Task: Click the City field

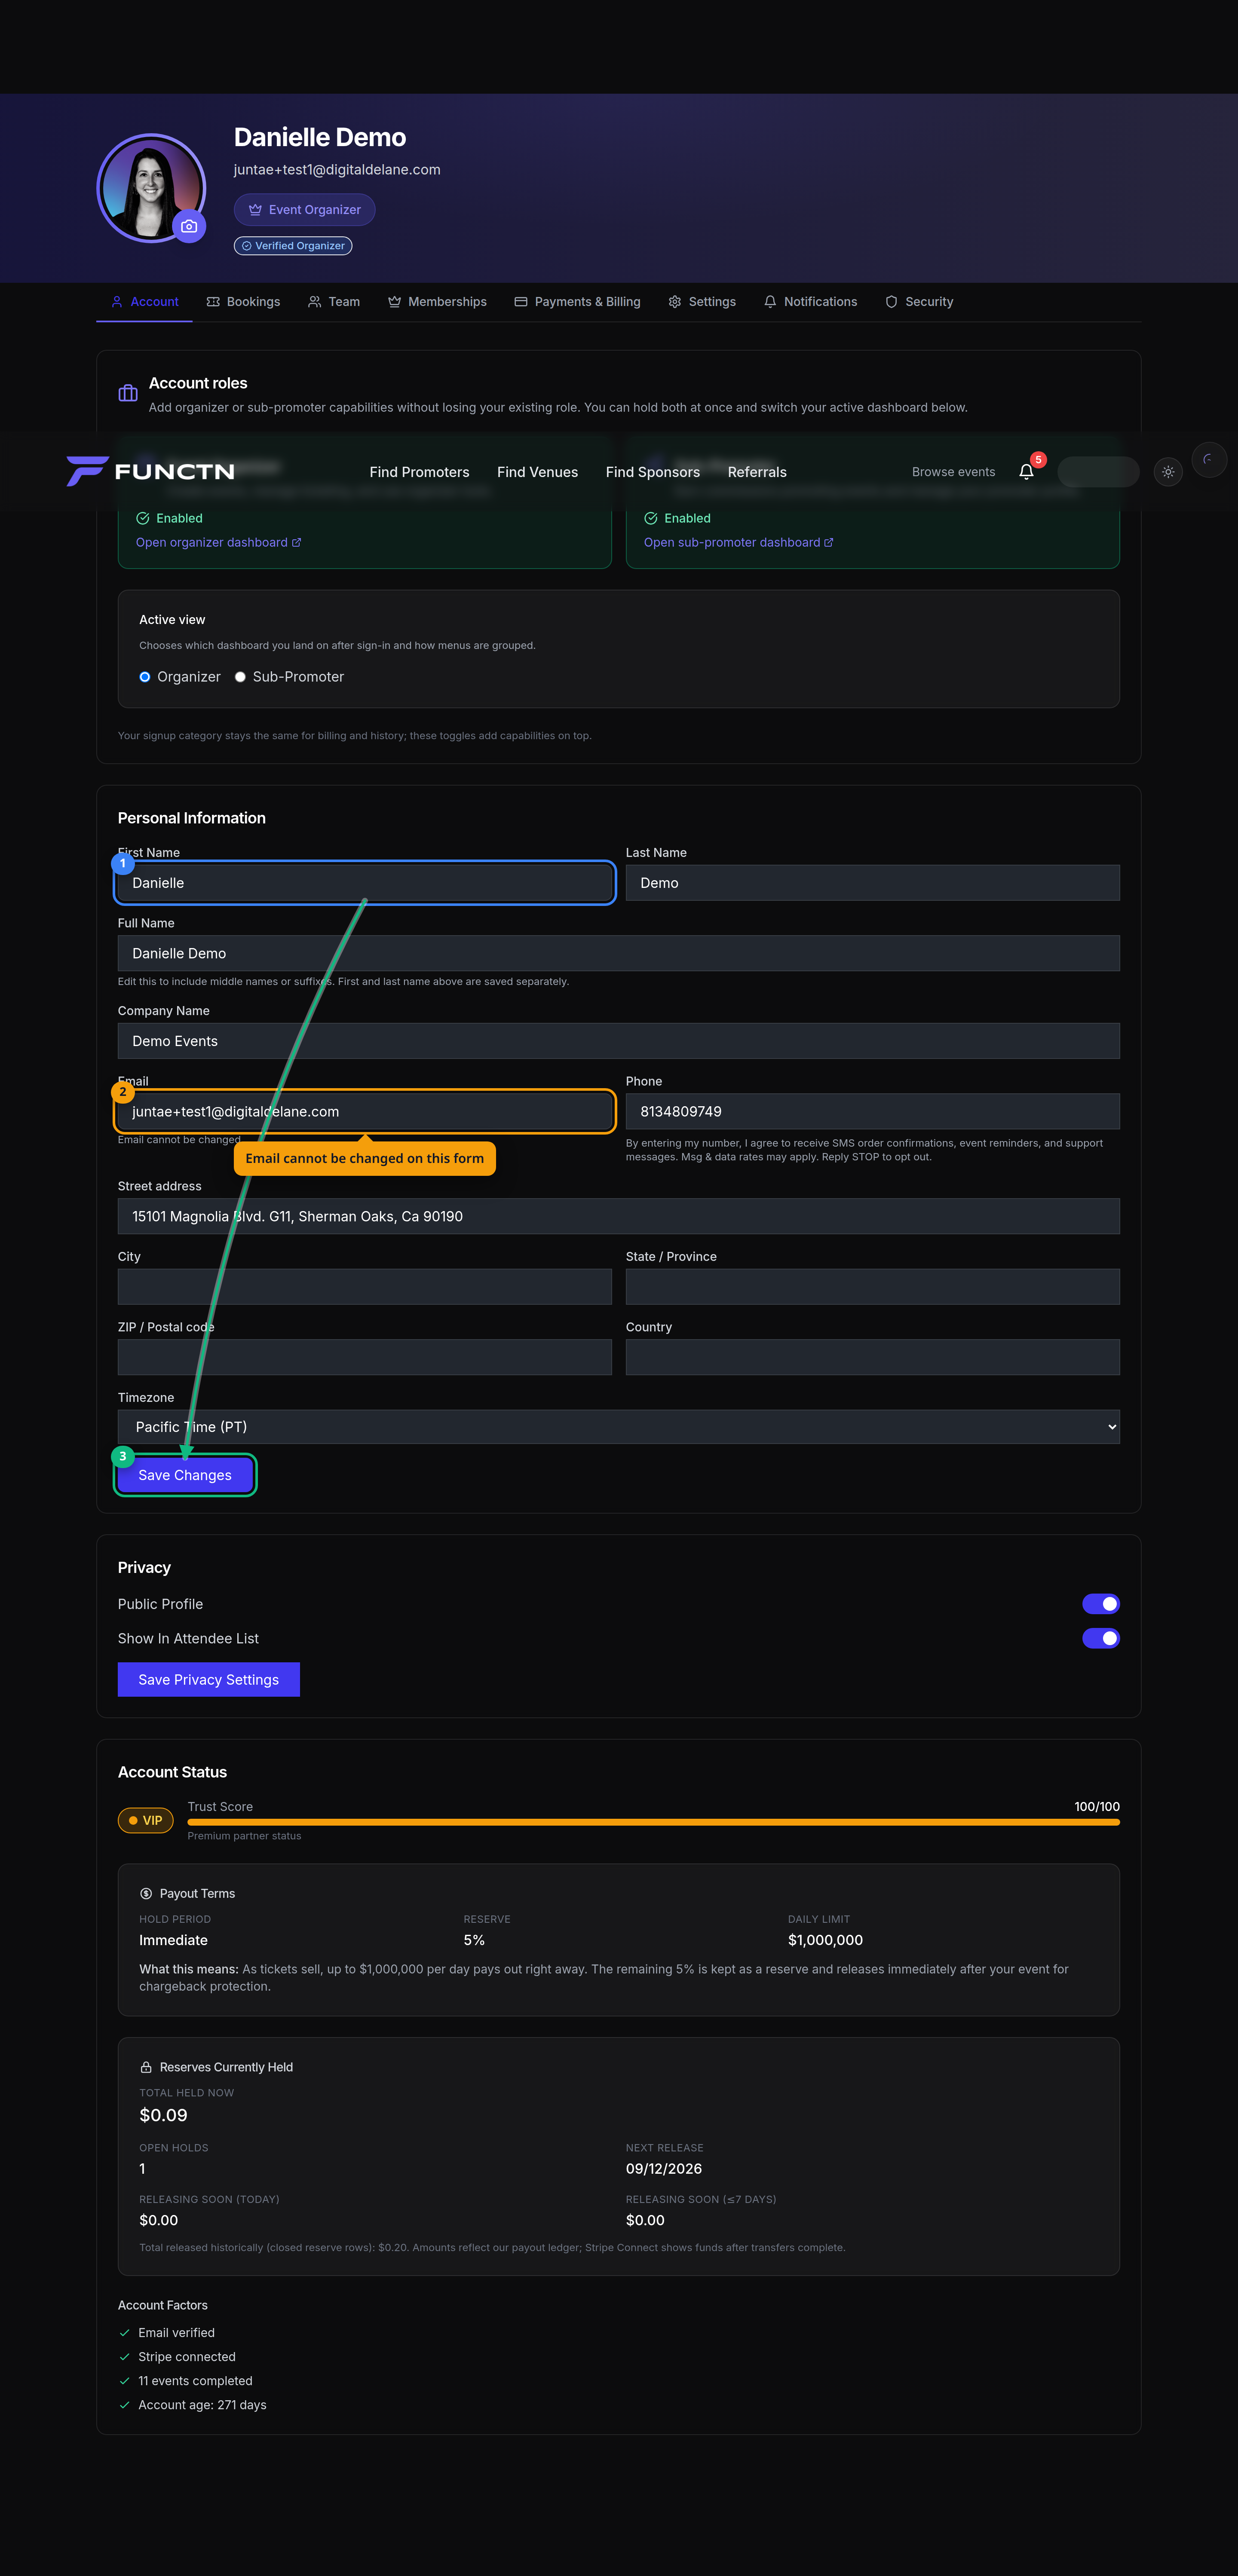Action: point(365,1287)
